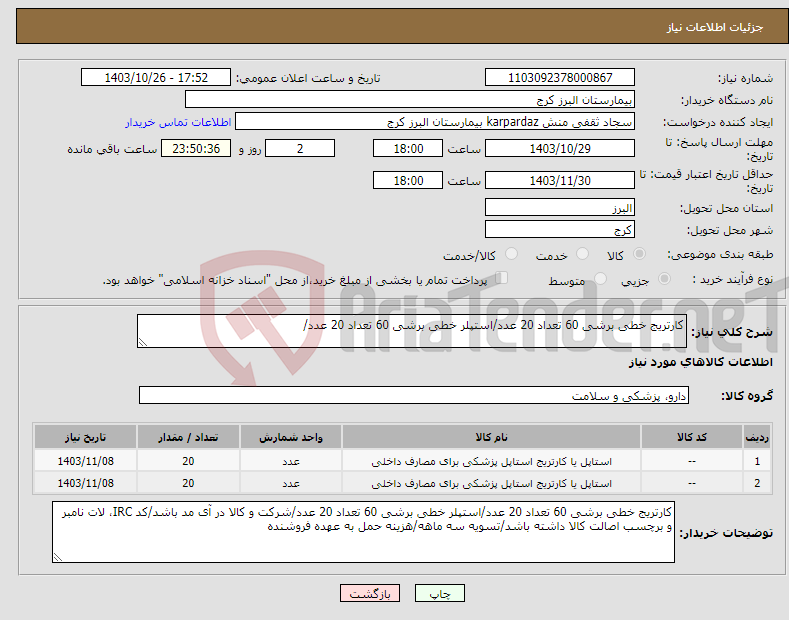Click the resize grip of description textarea

[x=143, y=342]
